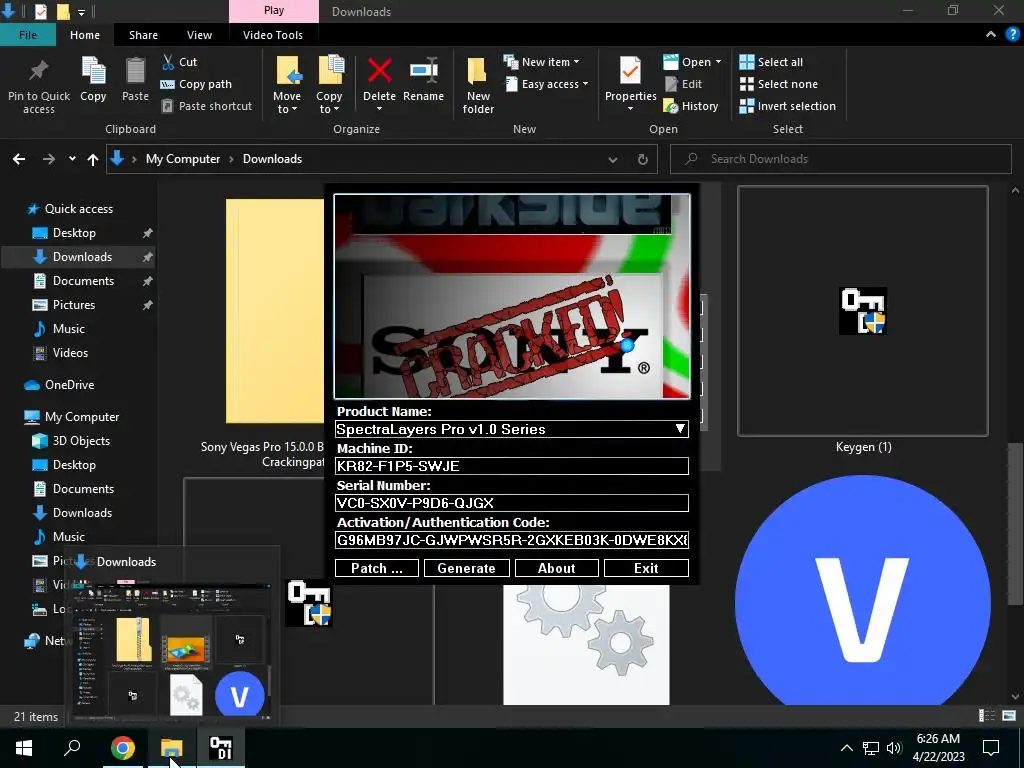Click the Paste icon in the ribbon
Viewport: 1024px width, 768px height.
click(x=135, y=71)
